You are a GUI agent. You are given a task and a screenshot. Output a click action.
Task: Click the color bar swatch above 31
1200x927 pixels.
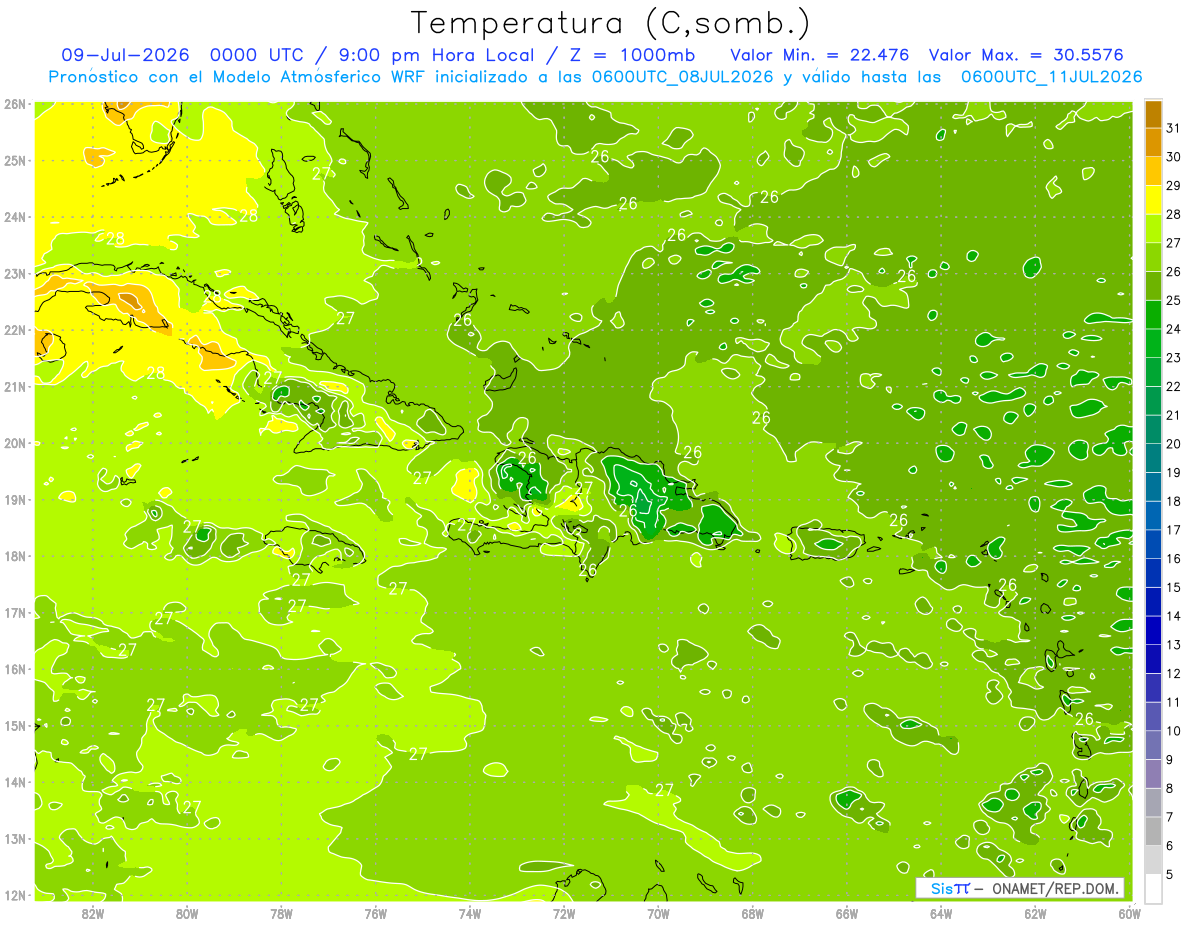pos(1153,113)
